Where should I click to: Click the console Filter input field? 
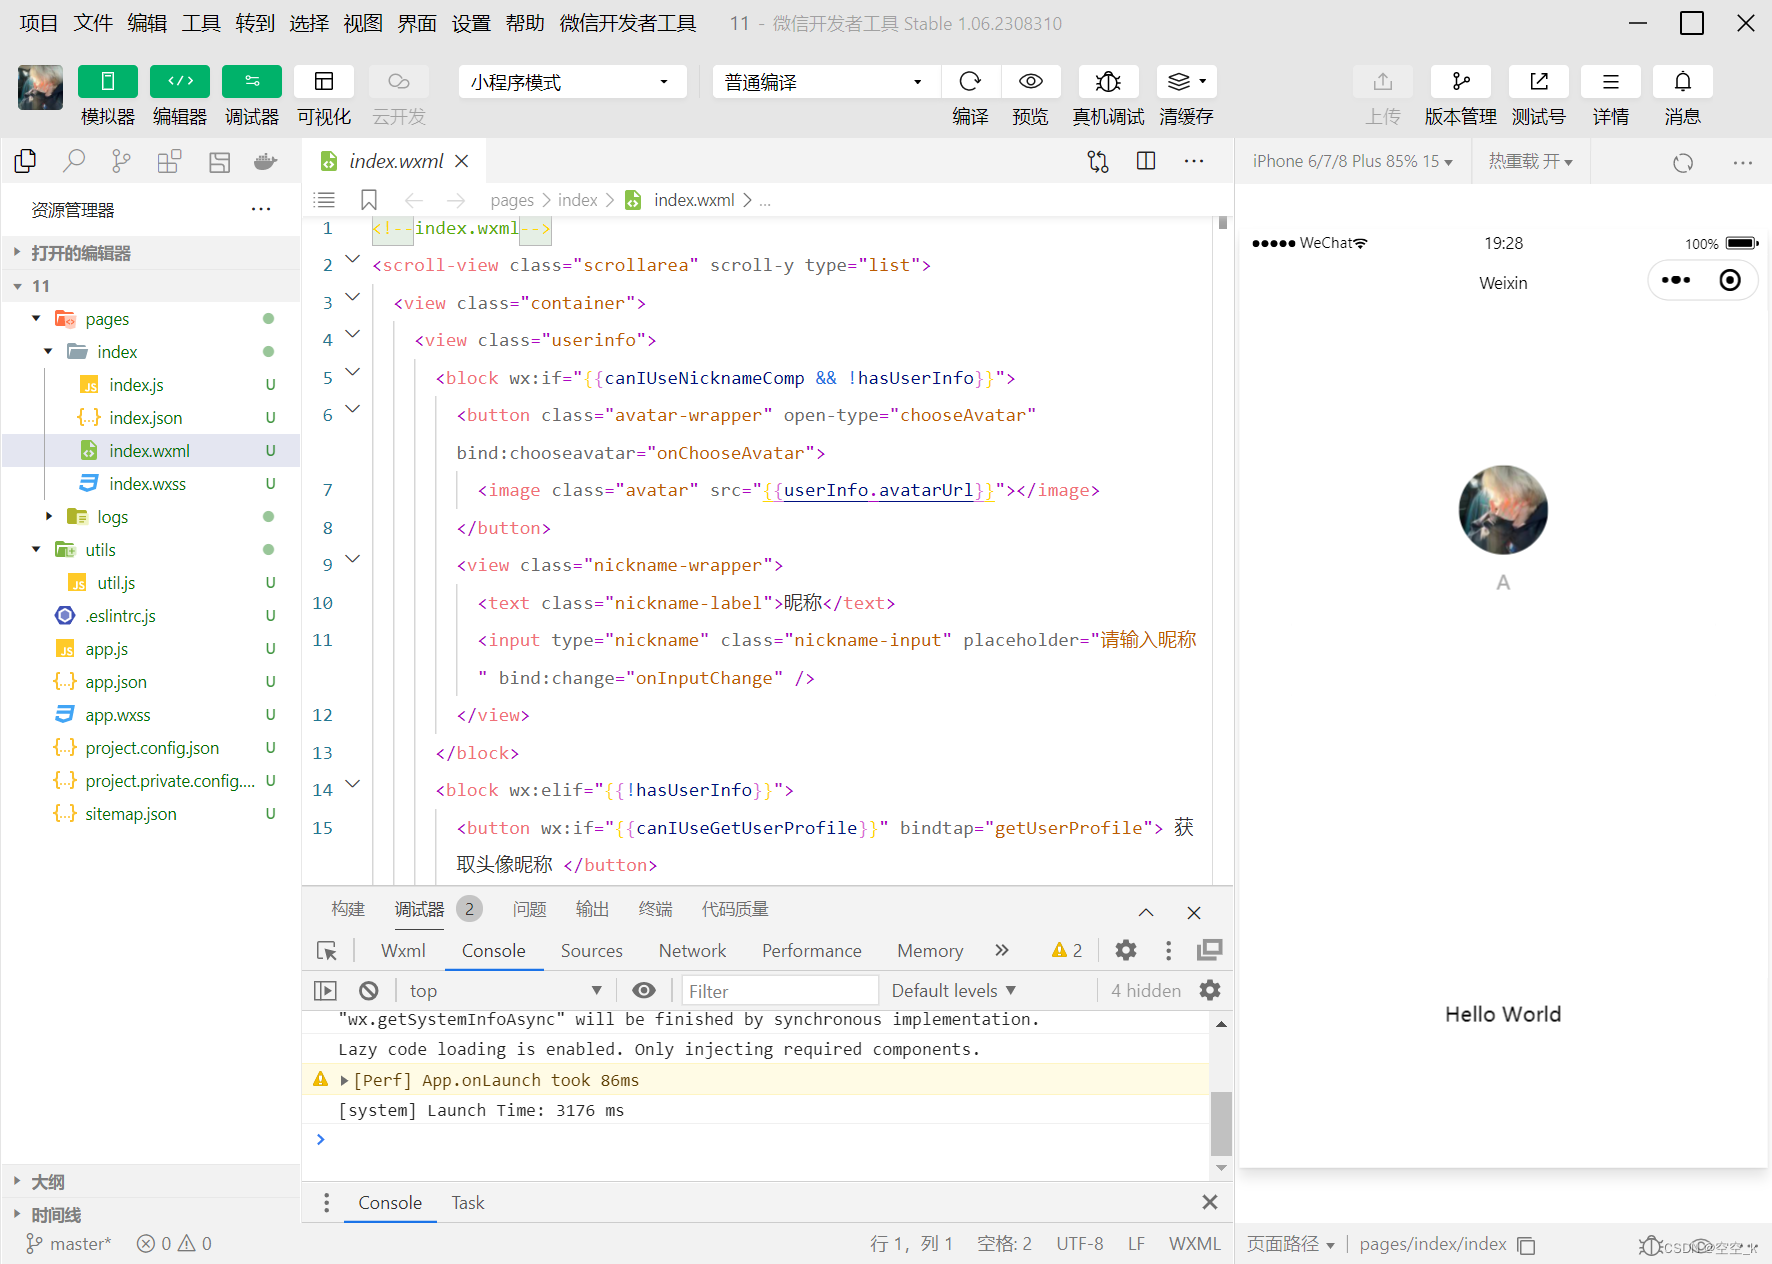click(780, 991)
